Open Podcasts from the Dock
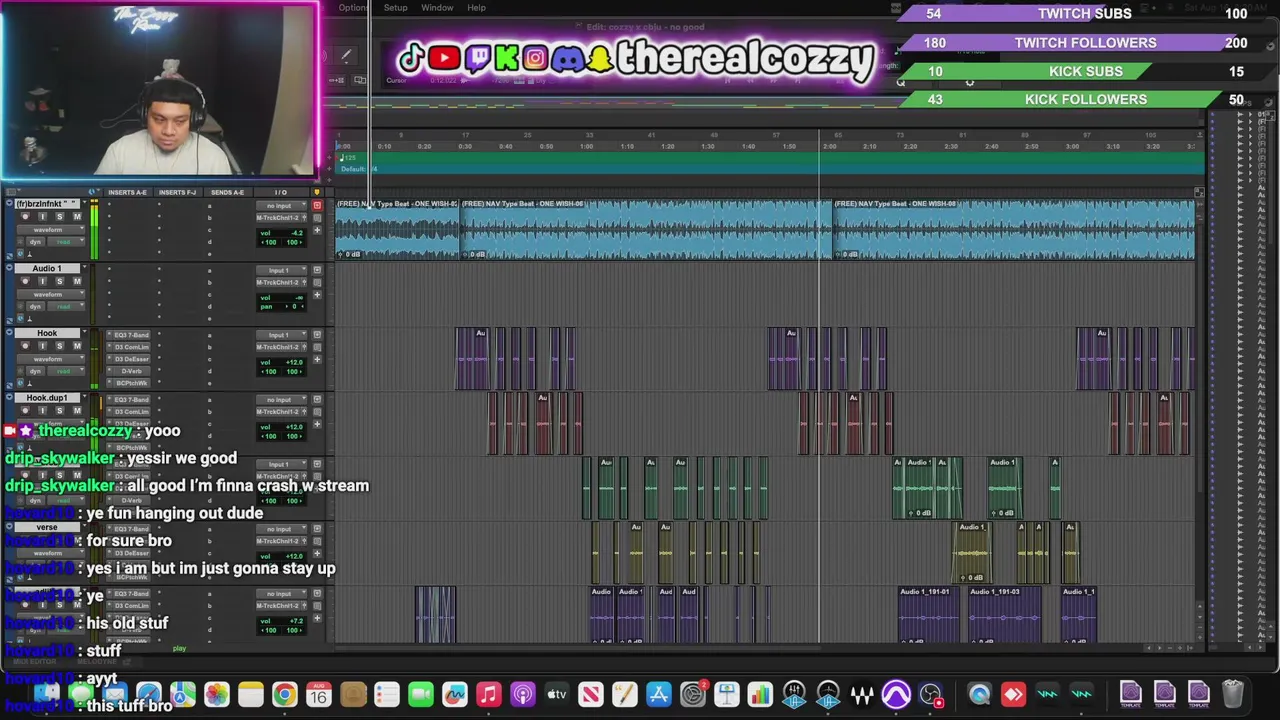The image size is (1280, 720). [x=522, y=694]
